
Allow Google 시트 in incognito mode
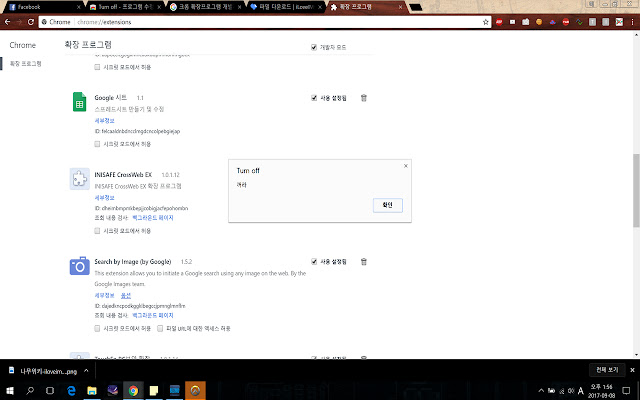coord(97,144)
